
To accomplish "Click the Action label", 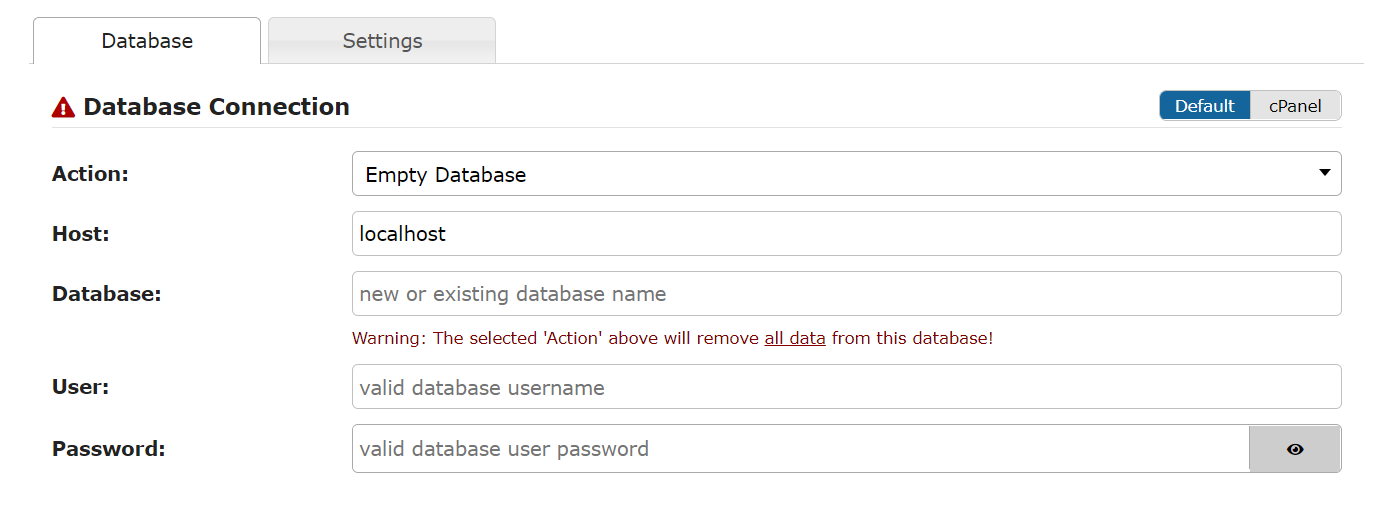I will [90, 174].
